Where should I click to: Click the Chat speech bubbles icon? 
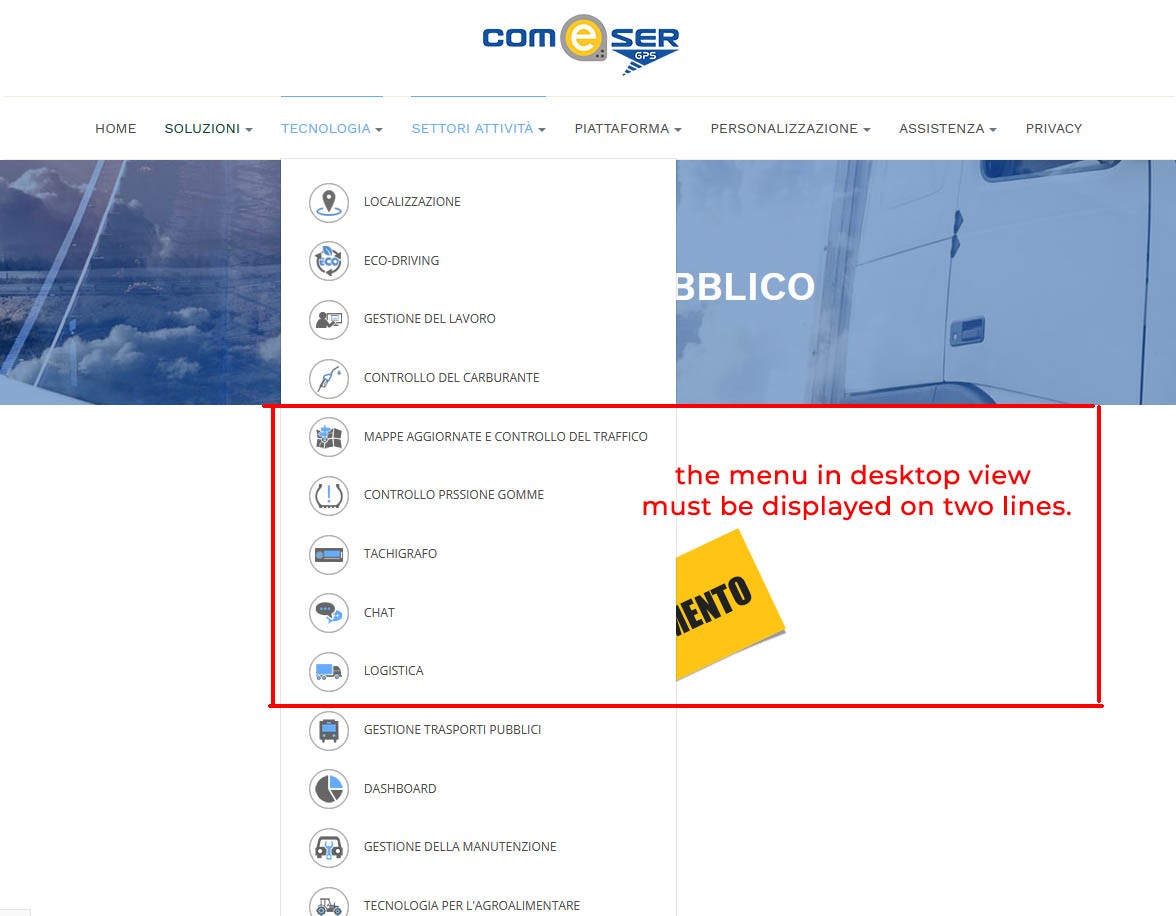(x=328, y=613)
